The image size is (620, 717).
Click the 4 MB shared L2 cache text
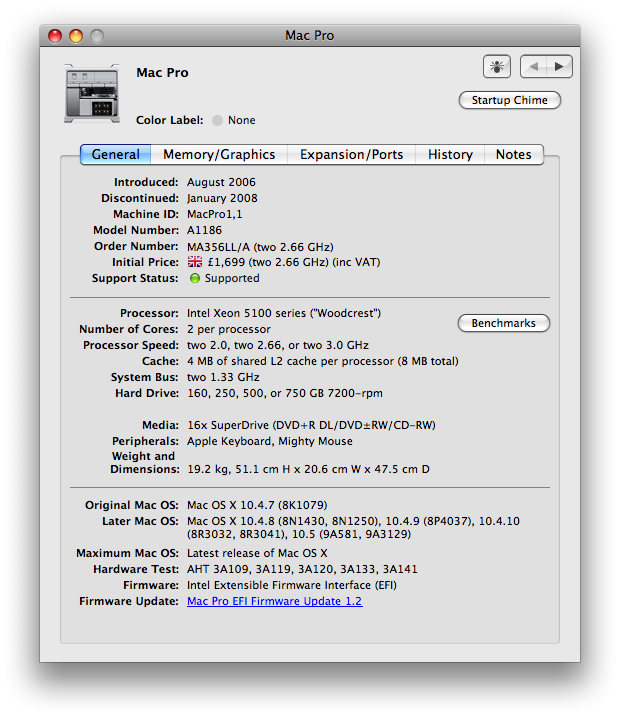[x=323, y=361]
